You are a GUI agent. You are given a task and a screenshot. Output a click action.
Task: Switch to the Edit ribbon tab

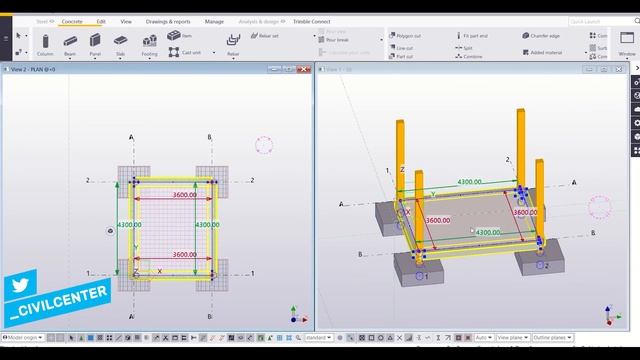pos(101,21)
